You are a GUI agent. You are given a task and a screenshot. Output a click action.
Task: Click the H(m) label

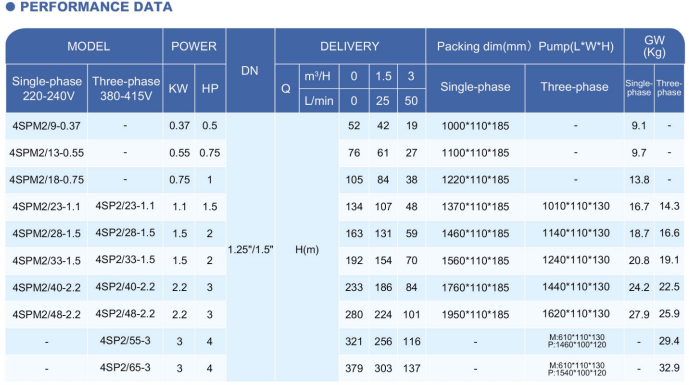pos(307,250)
